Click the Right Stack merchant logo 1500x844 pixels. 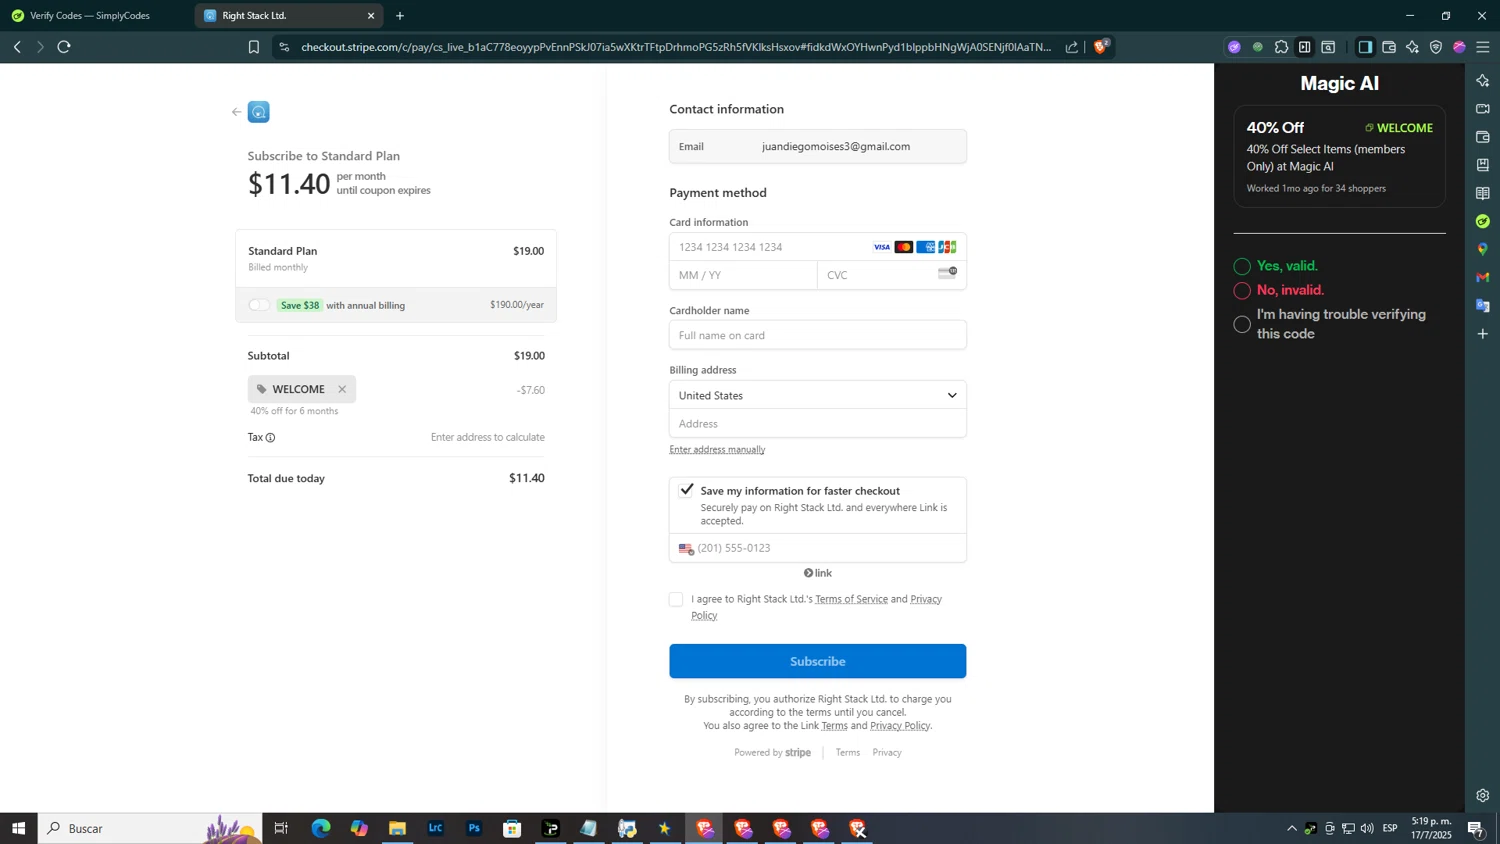pyautogui.click(x=259, y=112)
